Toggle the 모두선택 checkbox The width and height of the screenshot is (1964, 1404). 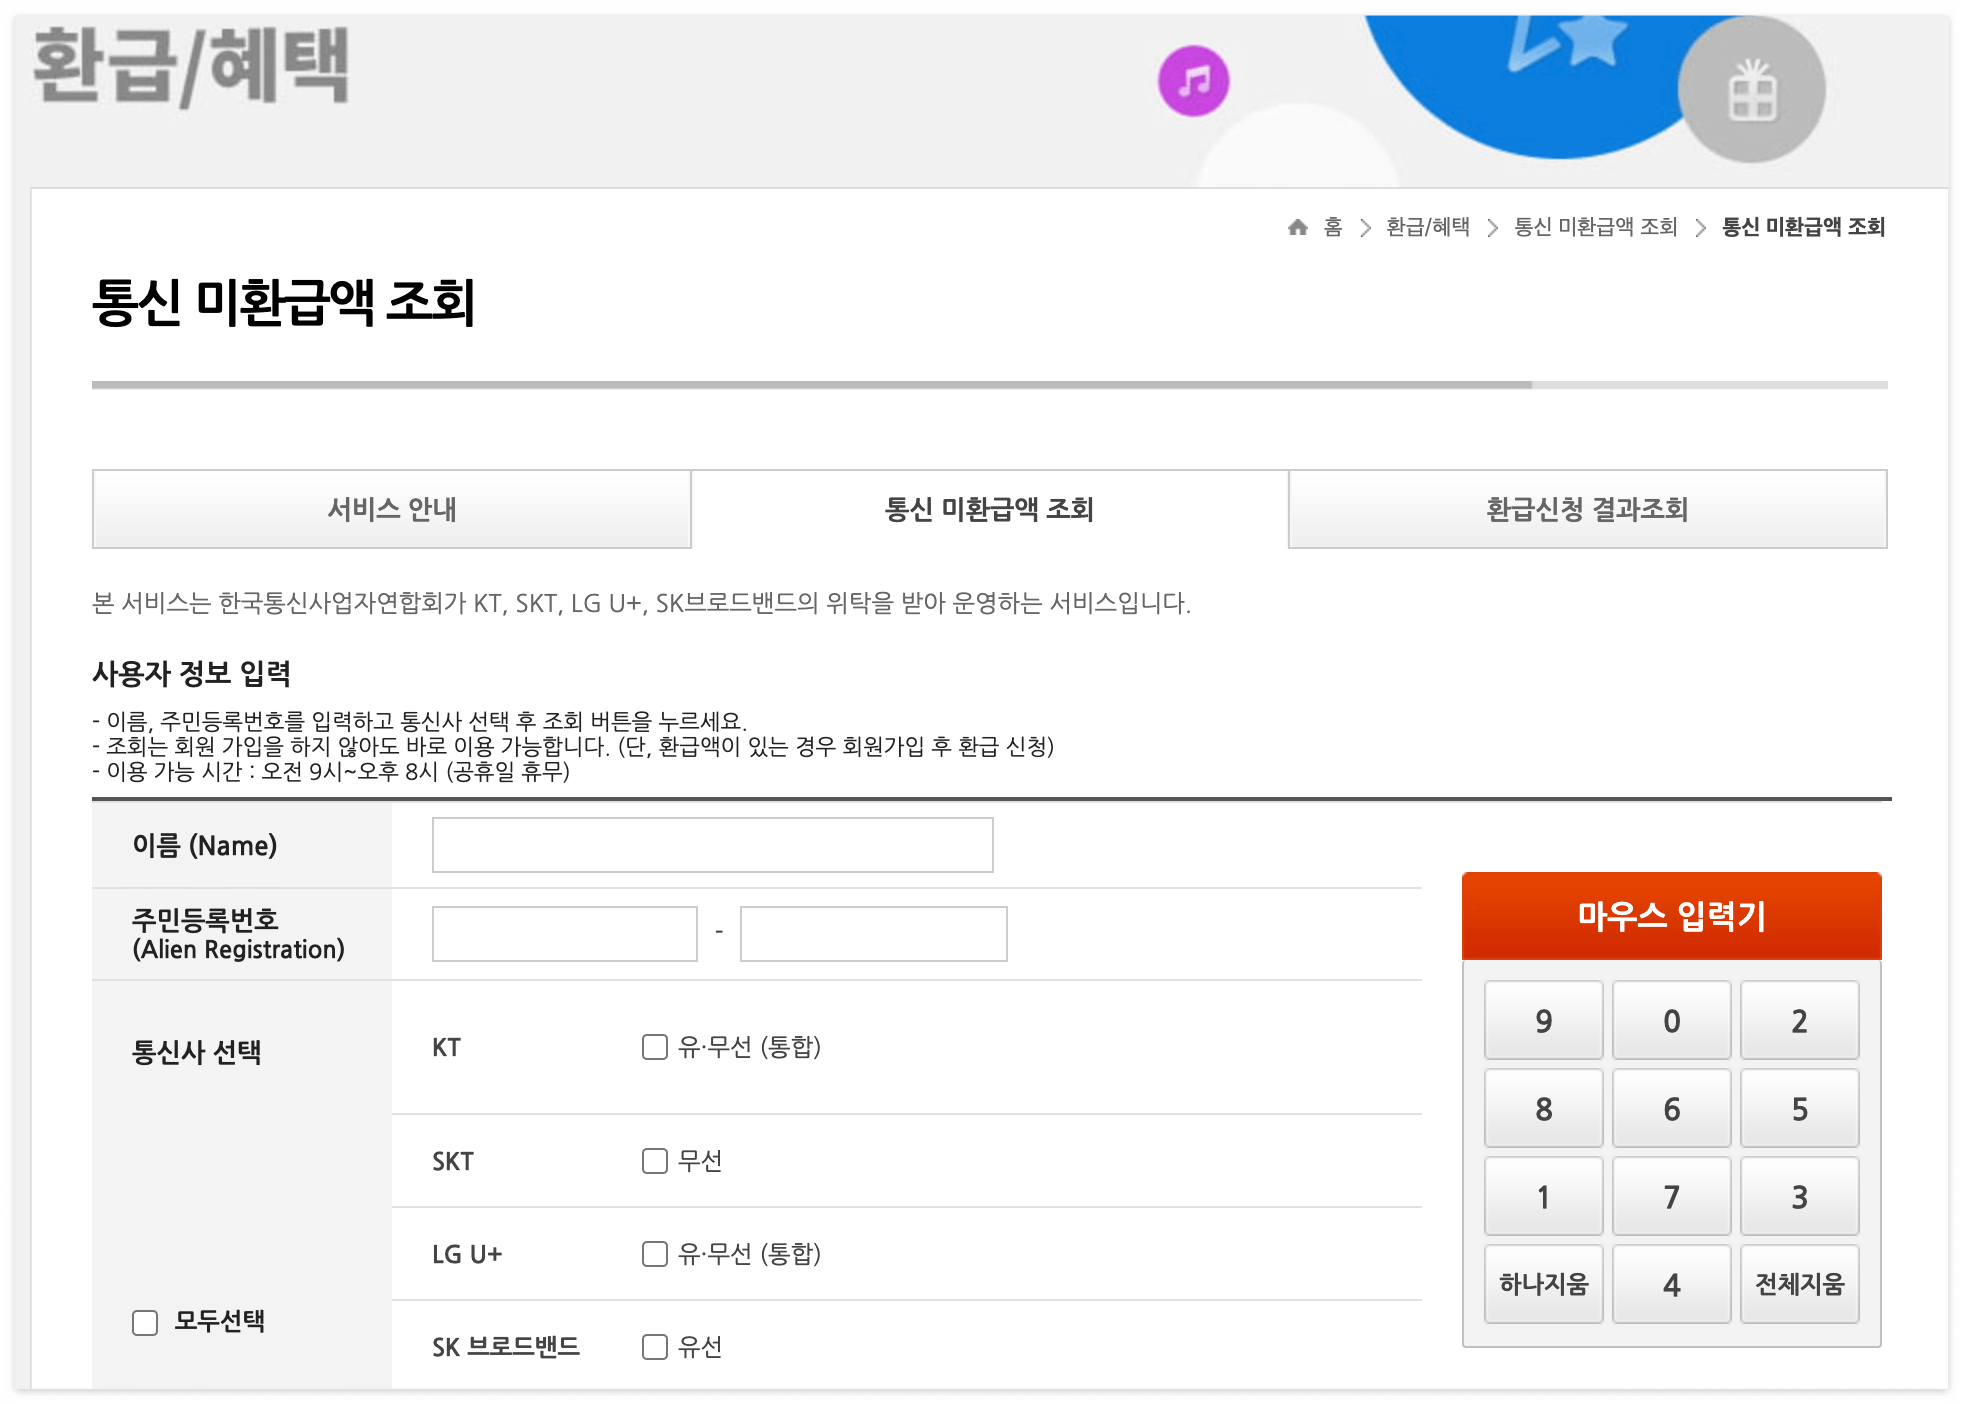click(x=145, y=1322)
